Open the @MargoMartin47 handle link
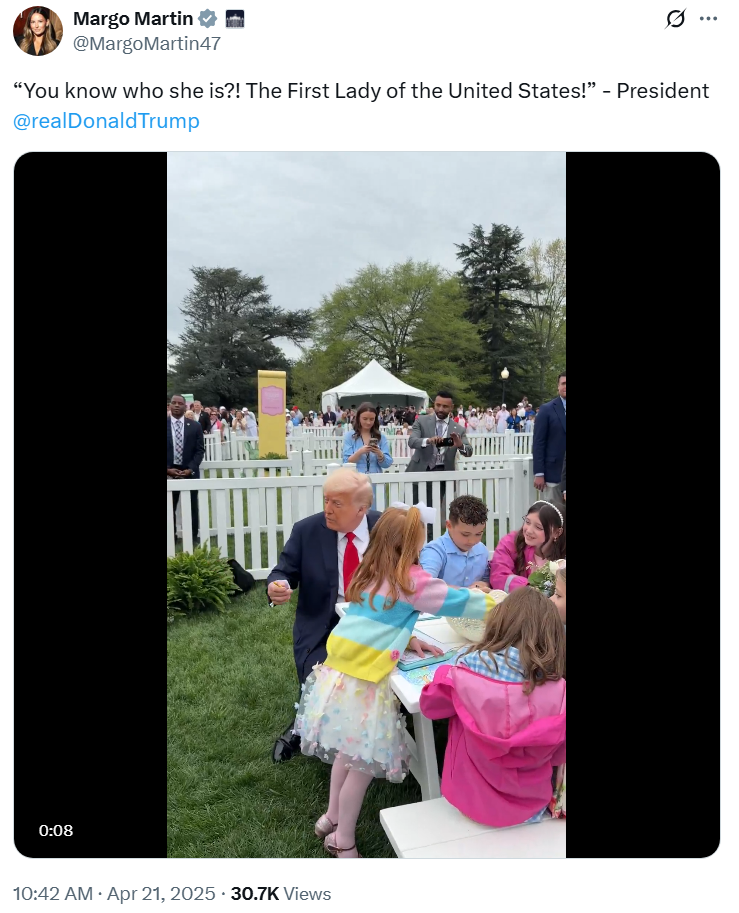The height and width of the screenshot is (913, 739). pyautogui.click(x=147, y=44)
